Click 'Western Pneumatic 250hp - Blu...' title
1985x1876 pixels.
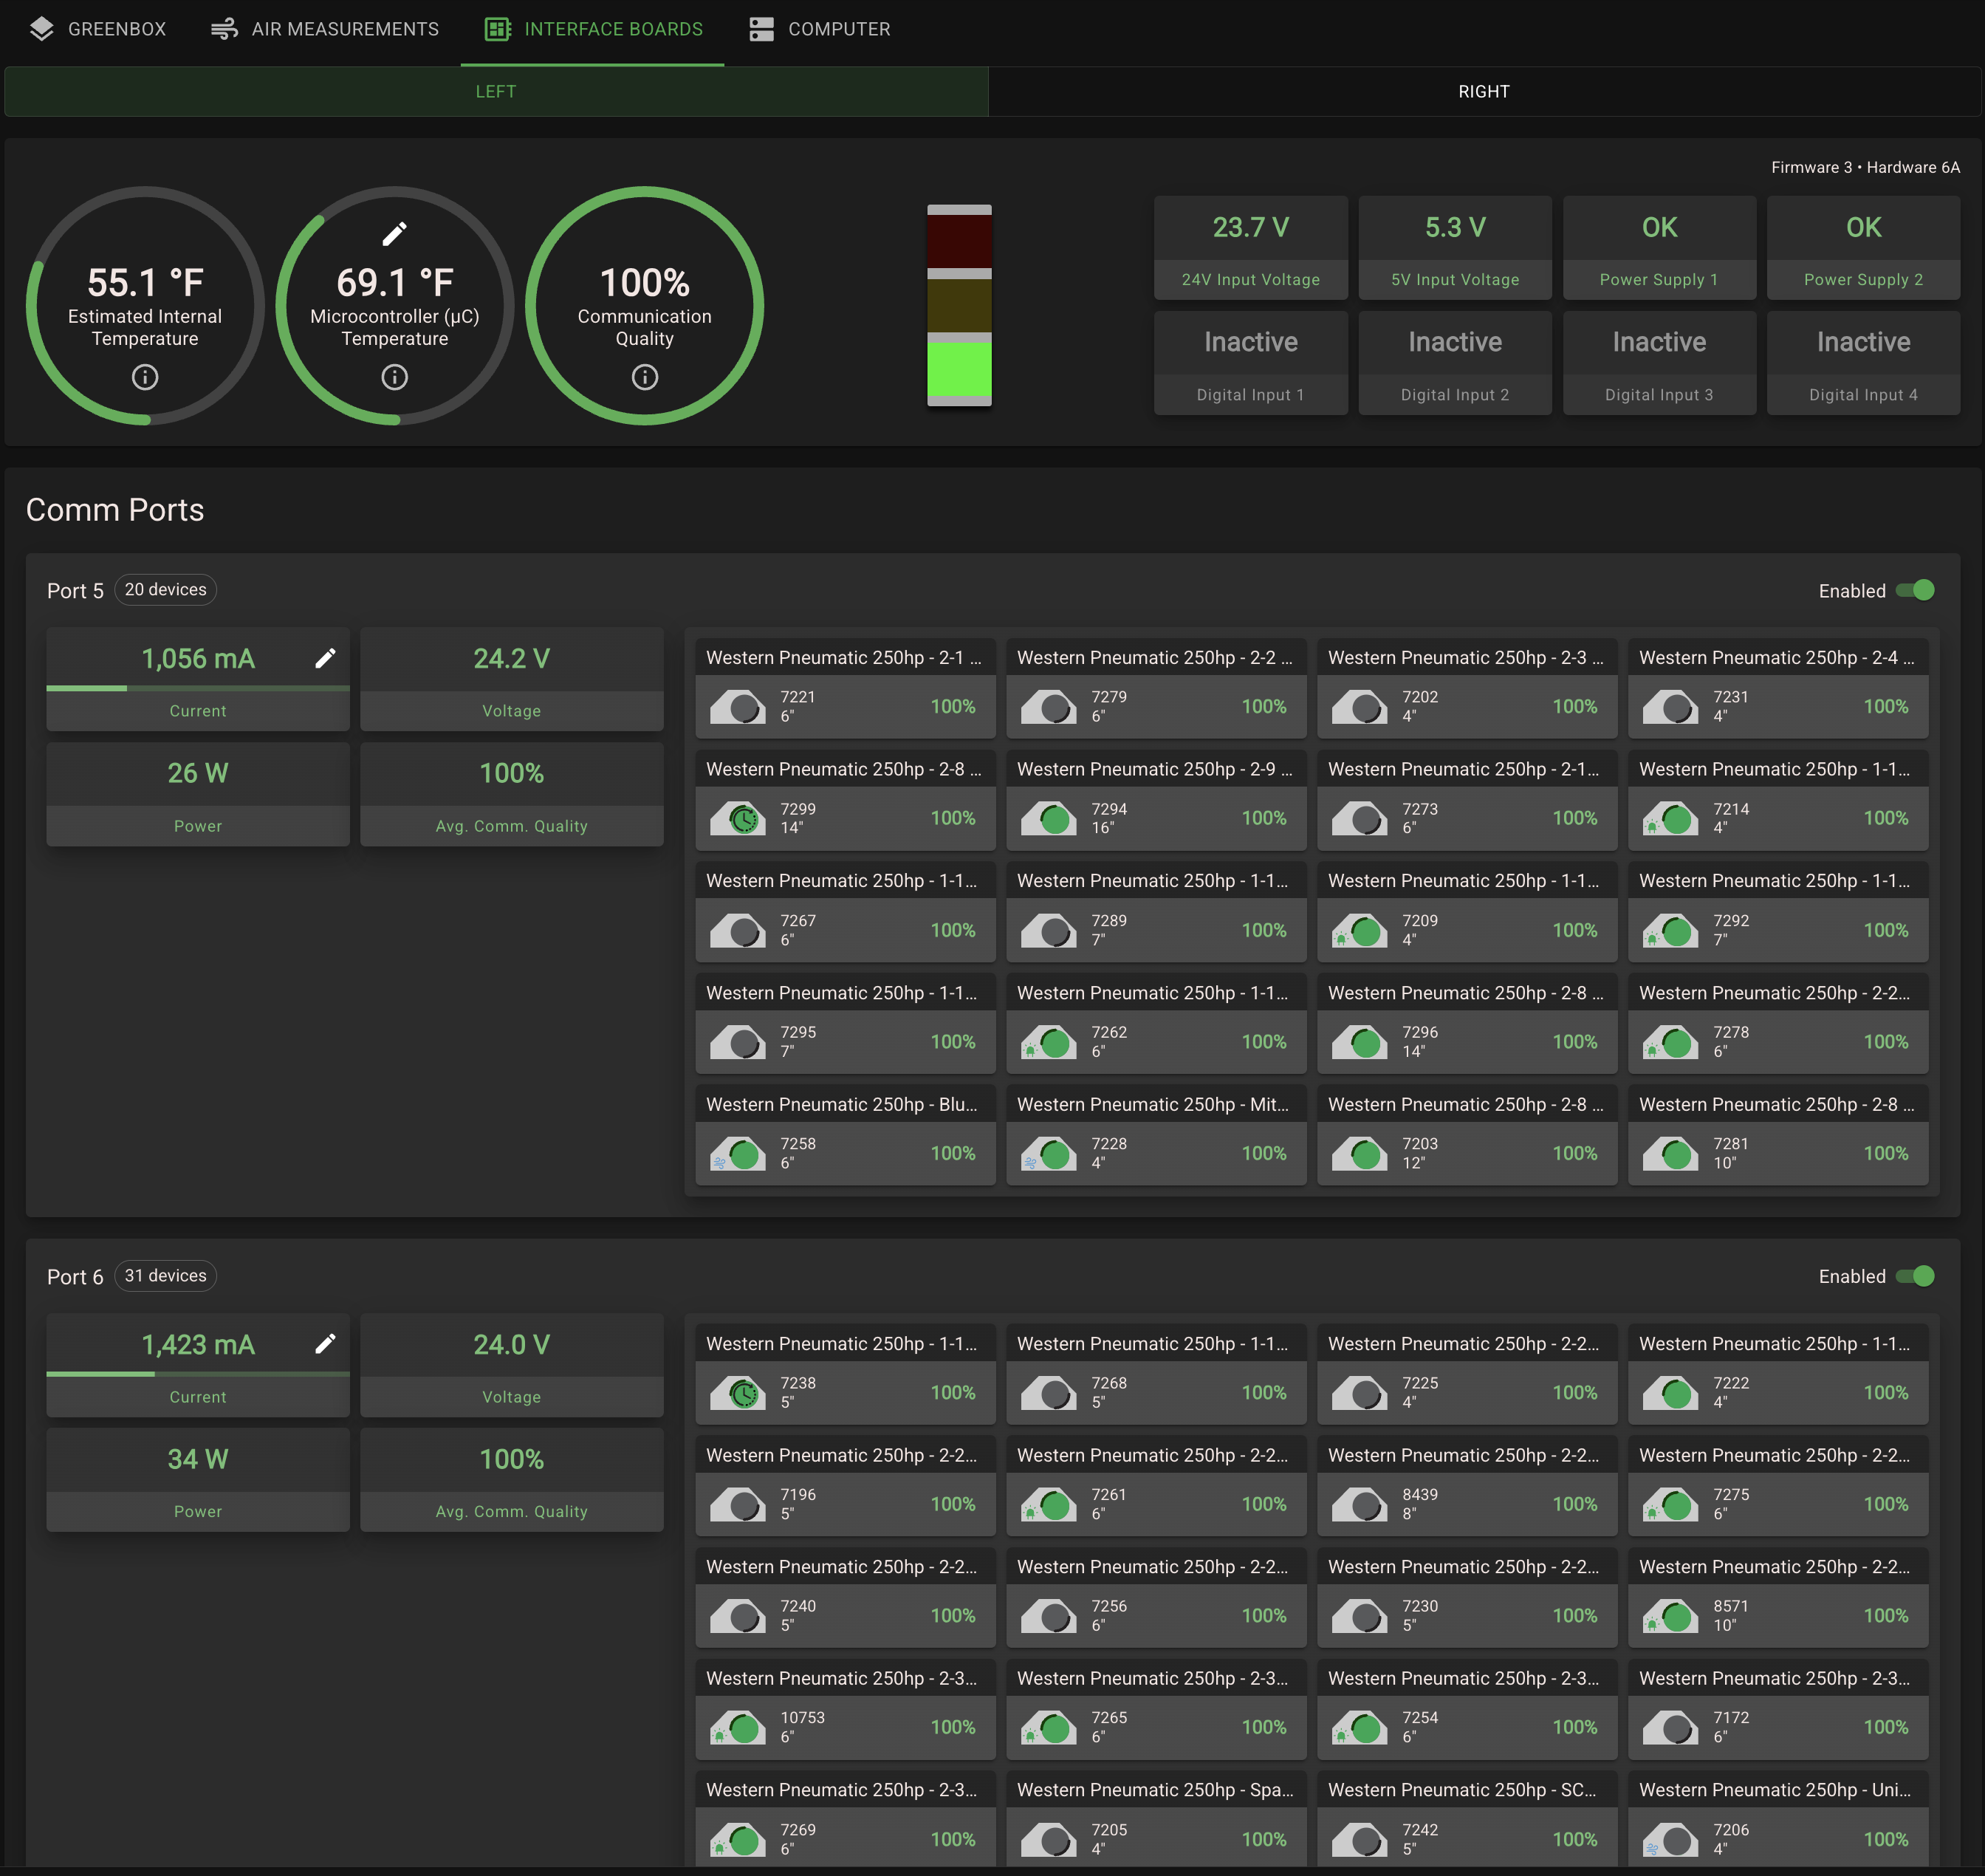[842, 1104]
